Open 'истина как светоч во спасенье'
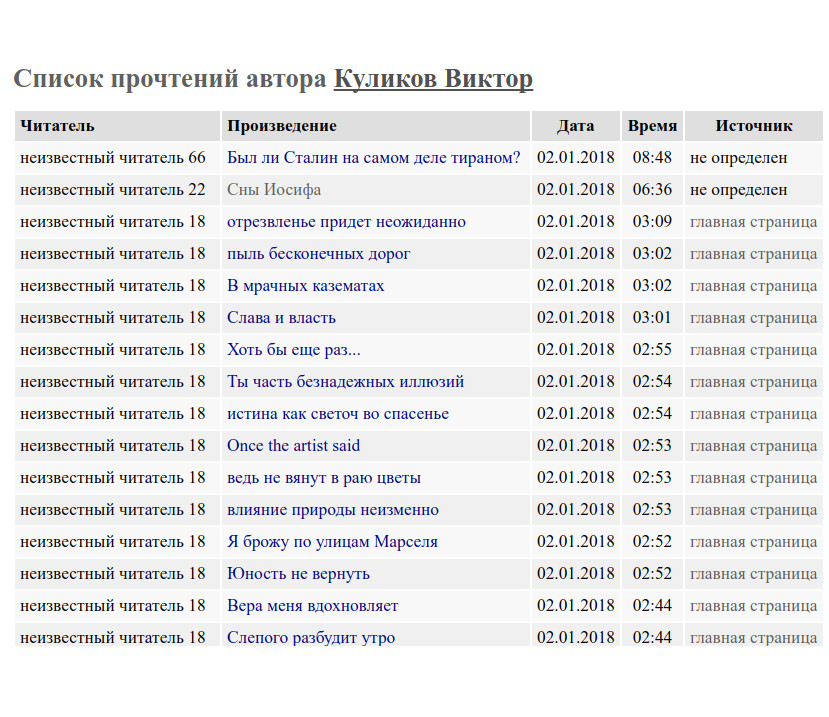Image resolution: width=829 pixels, height=717 pixels. point(338,413)
